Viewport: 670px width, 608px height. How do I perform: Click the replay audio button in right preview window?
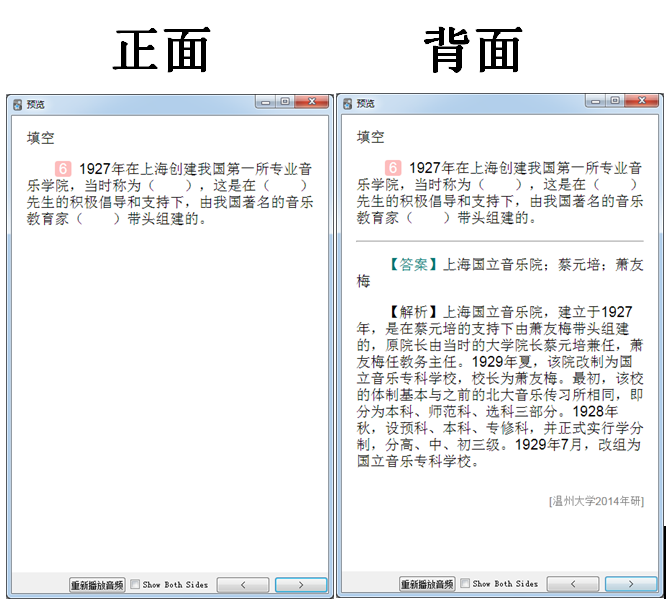coord(427,584)
